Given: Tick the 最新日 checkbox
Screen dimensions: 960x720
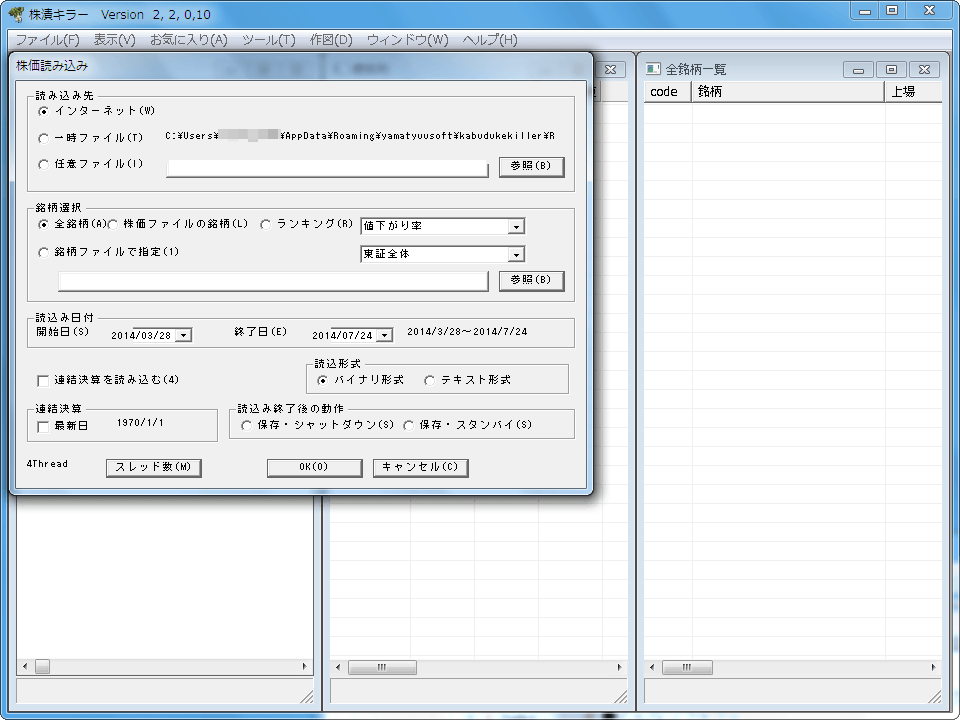Looking at the screenshot, I should [43, 427].
